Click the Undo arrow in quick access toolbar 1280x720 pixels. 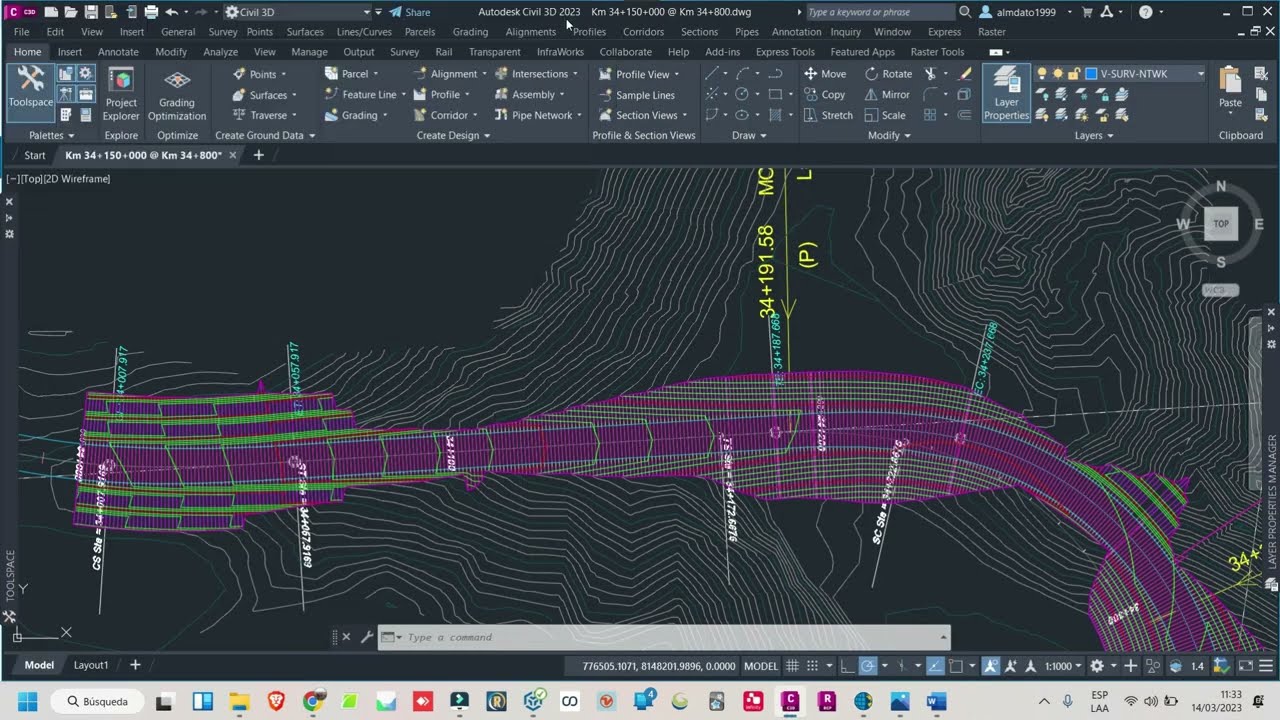click(x=171, y=12)
